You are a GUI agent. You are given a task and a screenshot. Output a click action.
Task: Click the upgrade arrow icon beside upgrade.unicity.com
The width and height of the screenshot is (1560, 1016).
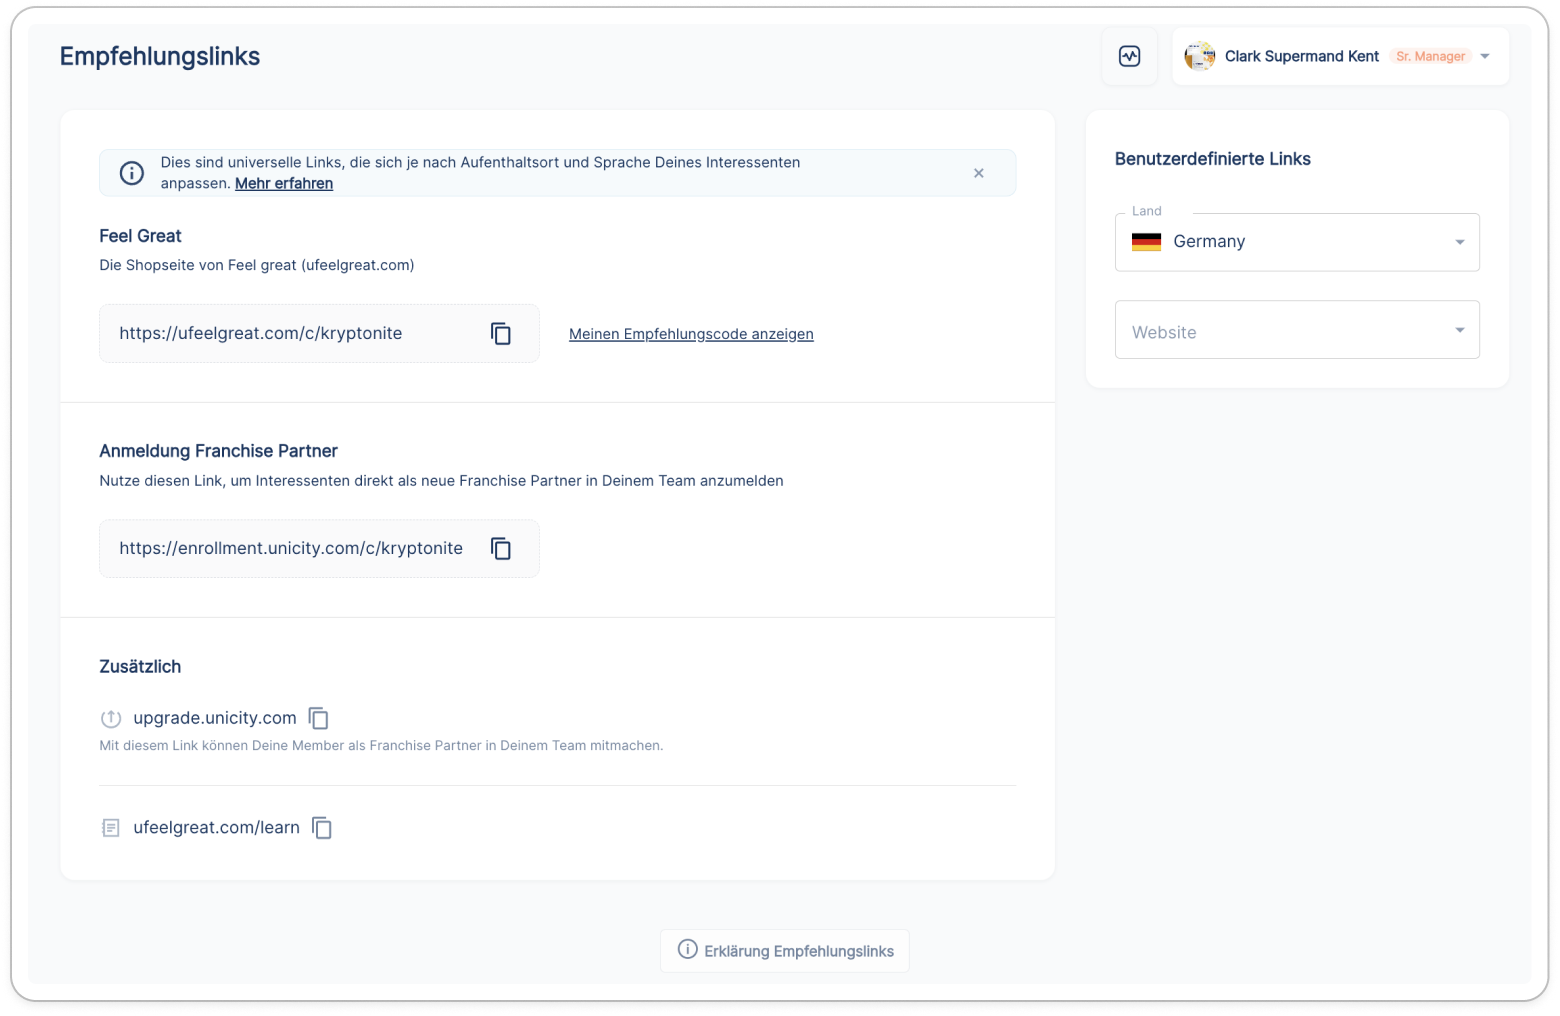pos(111,718)
